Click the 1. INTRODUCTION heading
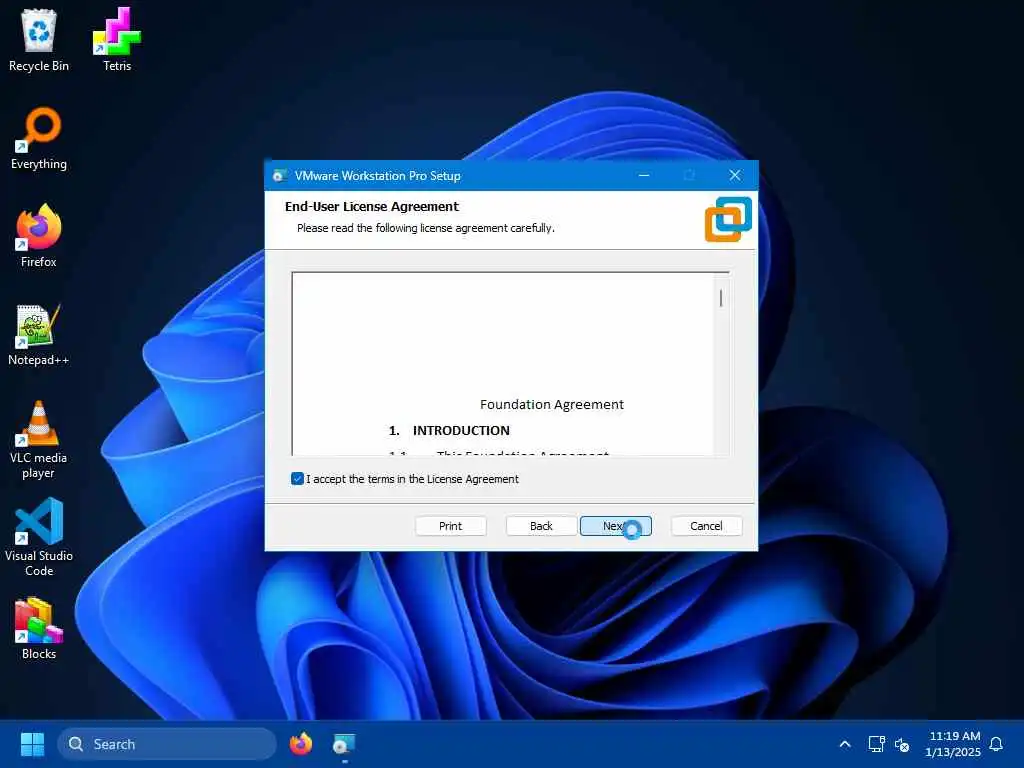 point(449,430)
